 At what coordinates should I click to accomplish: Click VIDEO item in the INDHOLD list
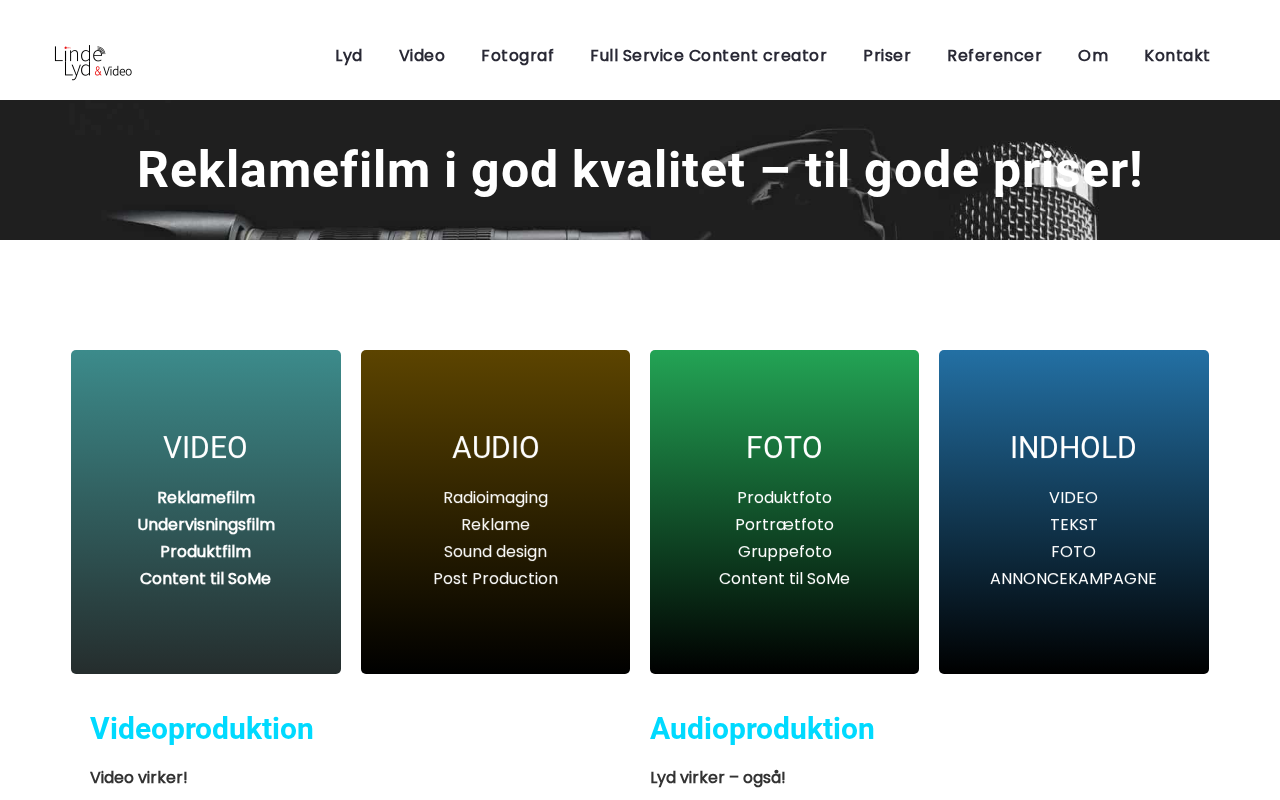coord(1074,498)
